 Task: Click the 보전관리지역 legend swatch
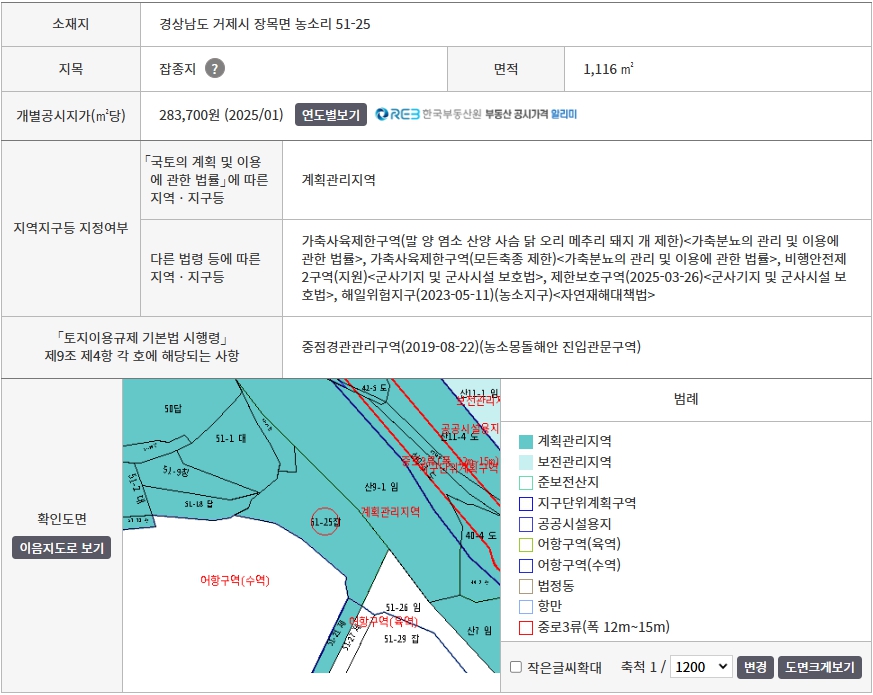pos(526,462)
